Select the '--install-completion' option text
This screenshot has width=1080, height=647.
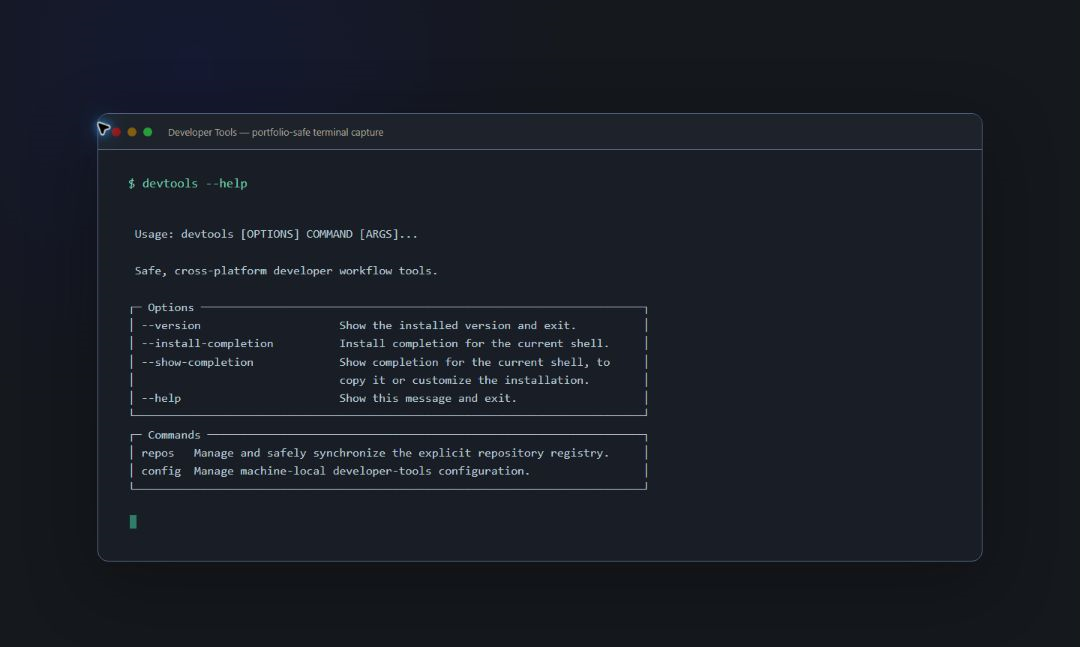[207, 343]
